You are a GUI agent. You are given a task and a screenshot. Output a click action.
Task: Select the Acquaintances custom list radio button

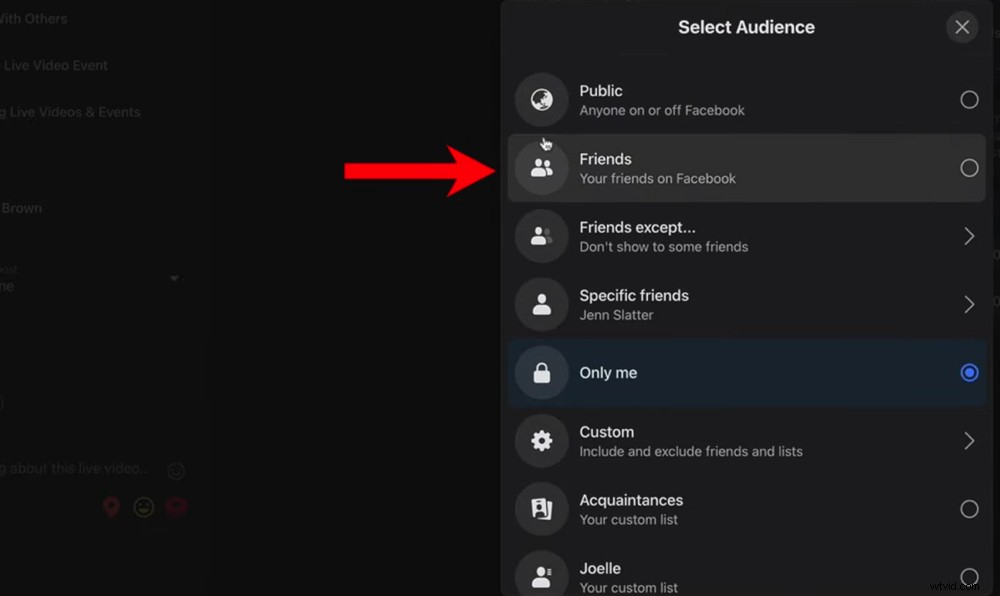[x=968, y=509]
